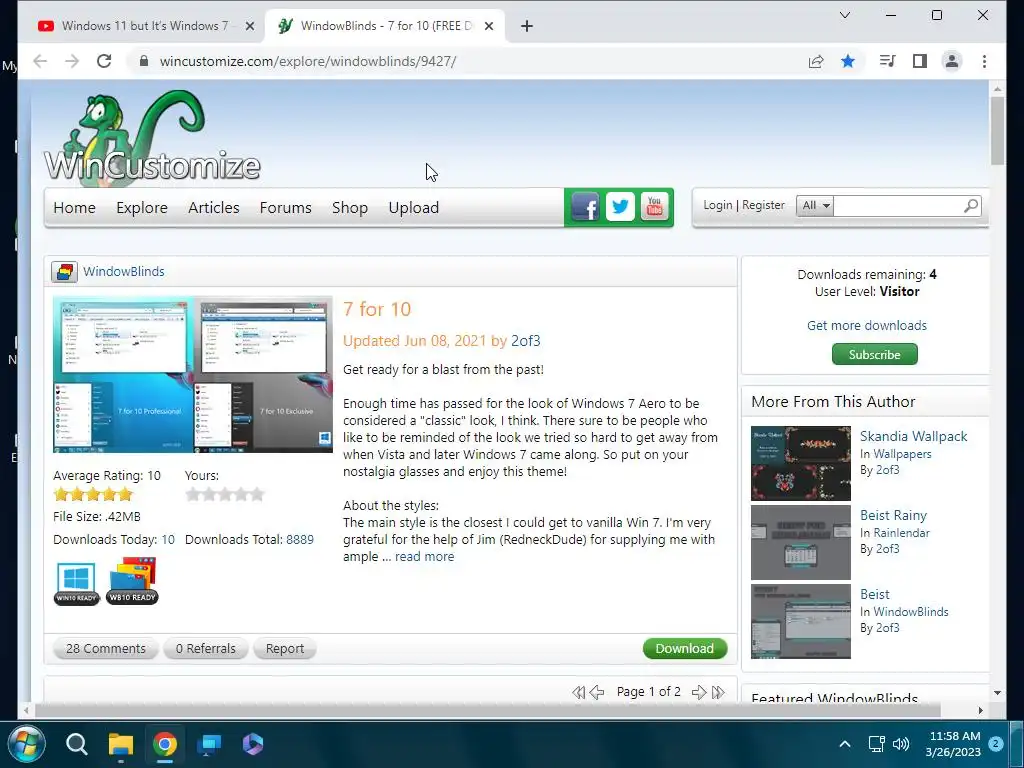Expand the All search category dropdown
Viewport: 1024px width, 768px height.
814,206
